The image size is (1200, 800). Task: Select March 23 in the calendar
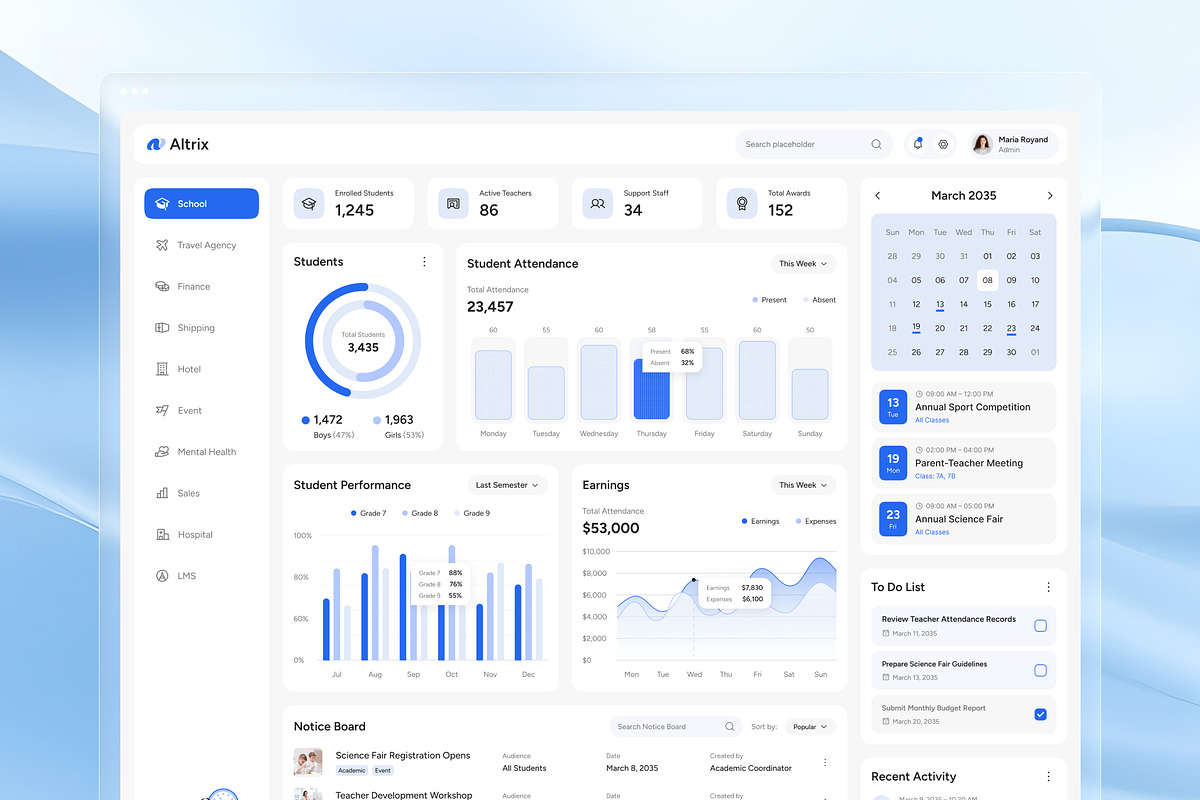tap(1011, 328)
